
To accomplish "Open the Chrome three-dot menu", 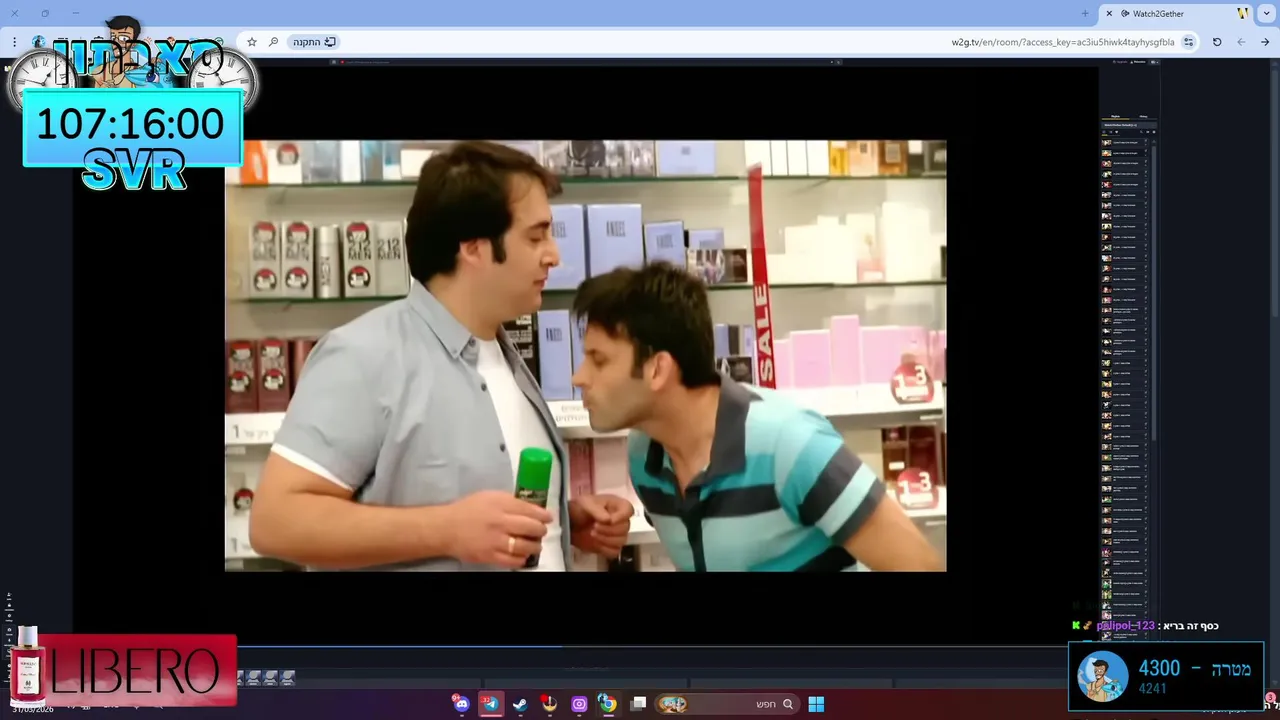I will (14, 42).
